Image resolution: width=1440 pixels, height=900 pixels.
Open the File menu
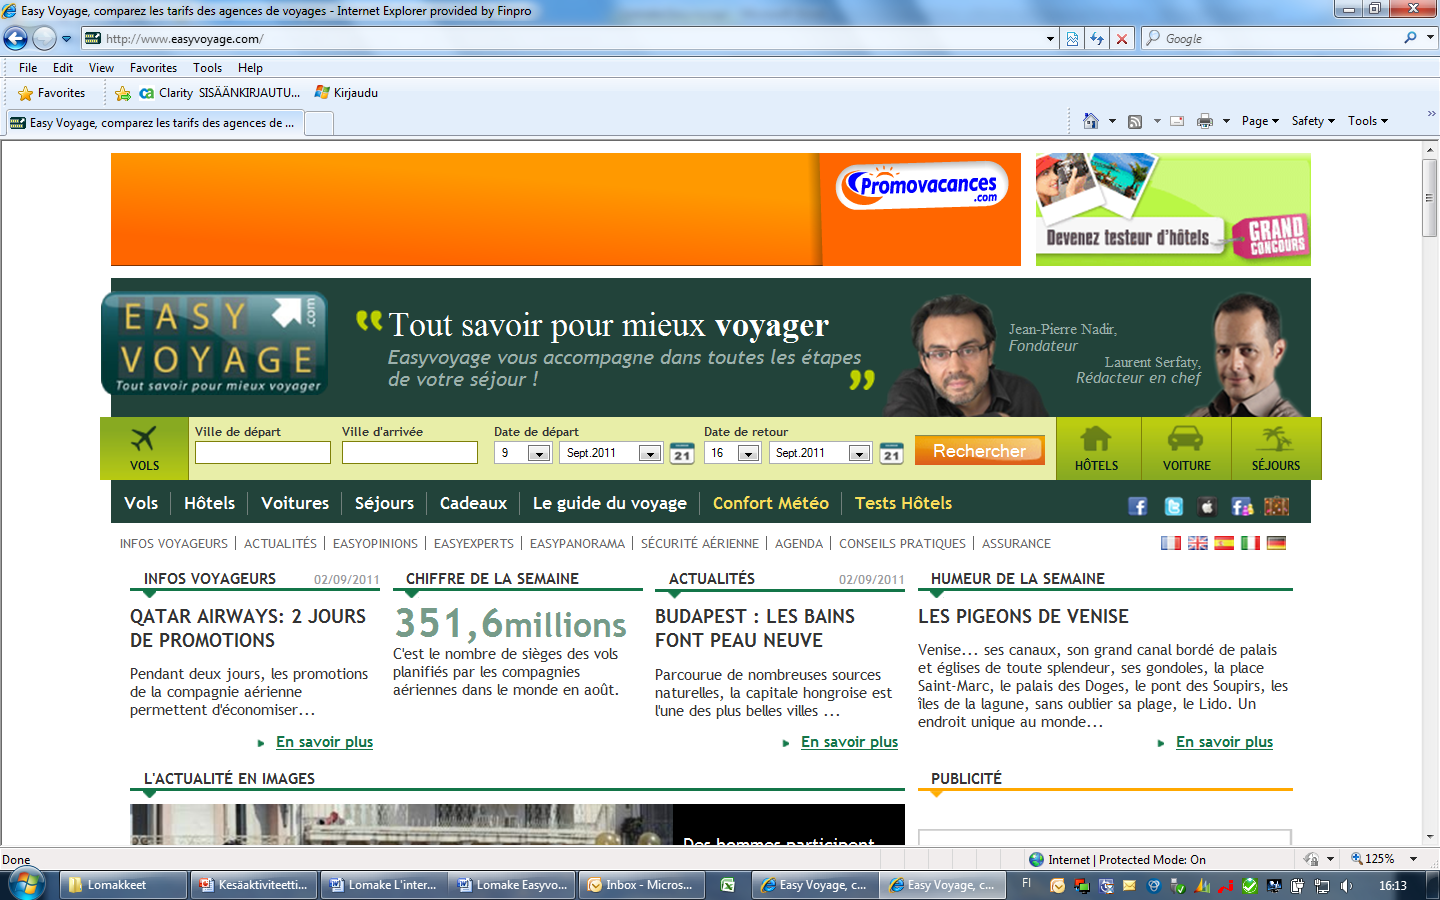(x=28, y=68)
